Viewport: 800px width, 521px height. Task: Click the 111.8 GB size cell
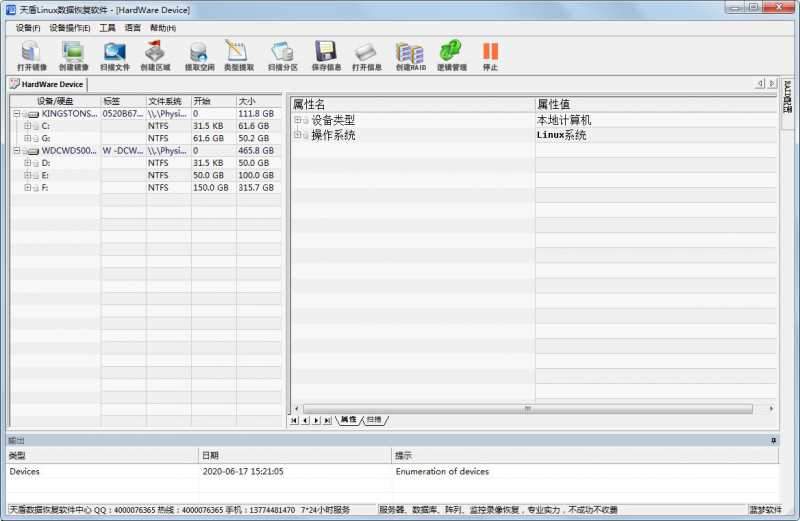[x=256, y=114]
